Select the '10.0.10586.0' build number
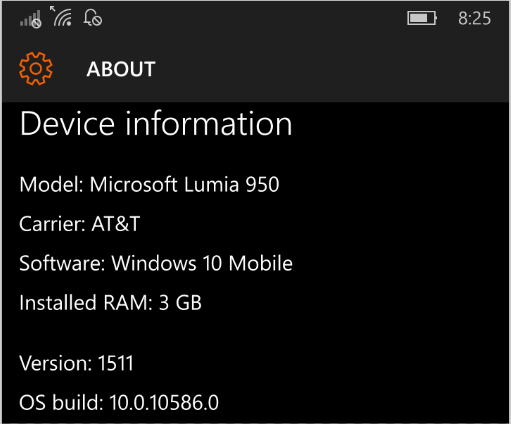511x424 pixels. [x=164, y=402]
